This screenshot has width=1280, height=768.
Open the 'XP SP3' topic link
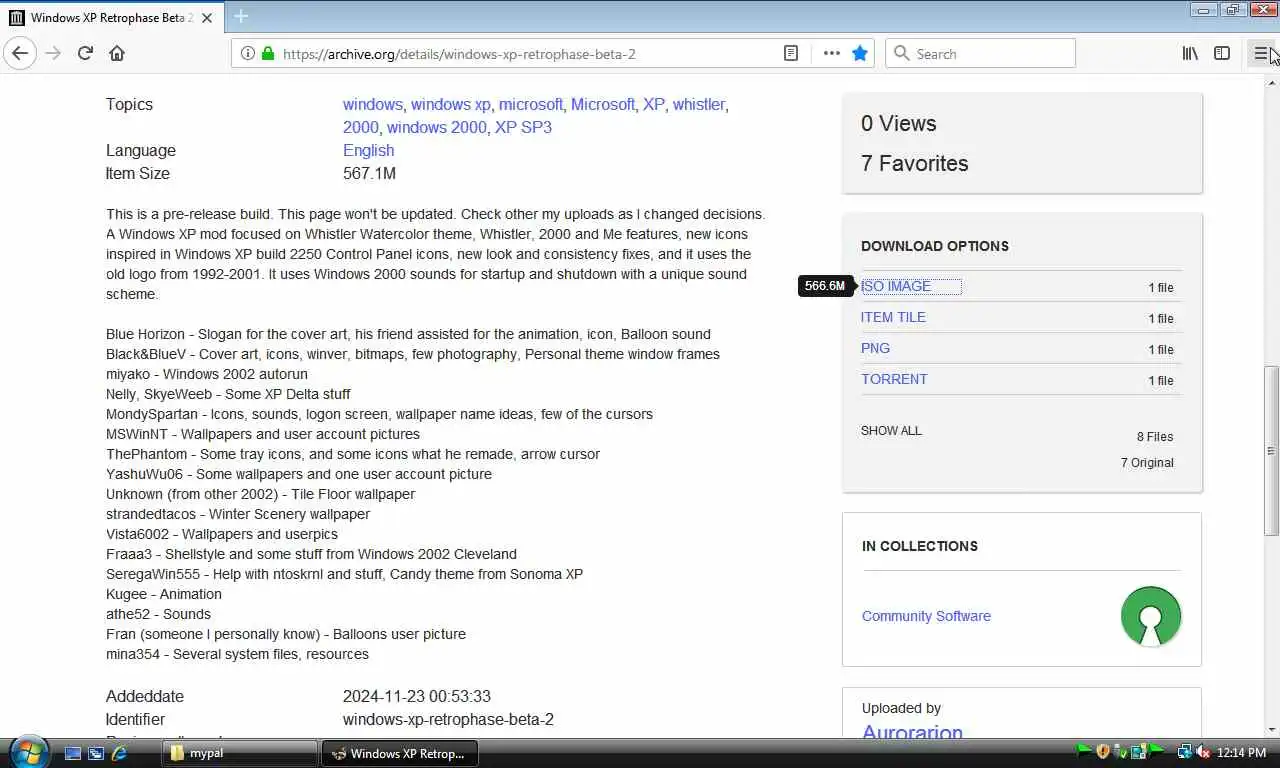(523, 127)
